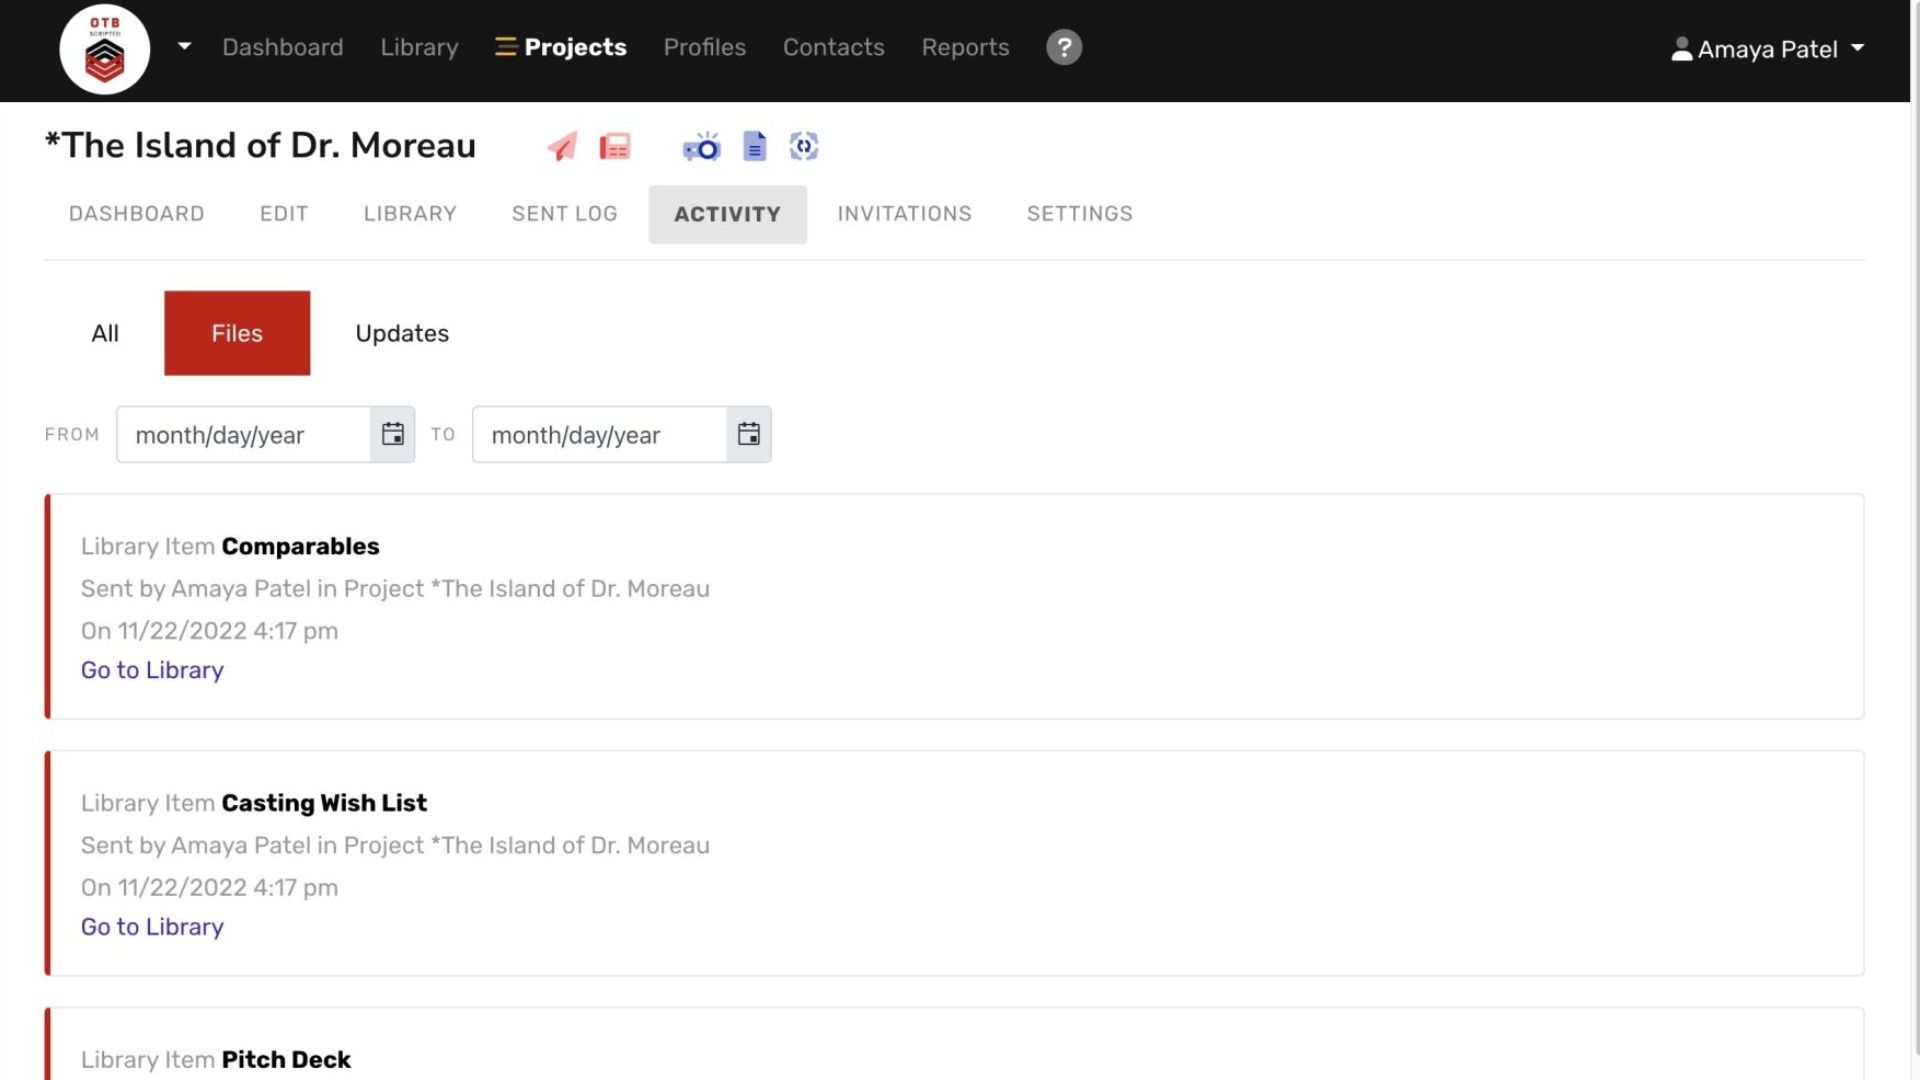Screen dimensions: 1920x1080
Task: Enable the Updates activity filter
Action: (x=401, y=333)
